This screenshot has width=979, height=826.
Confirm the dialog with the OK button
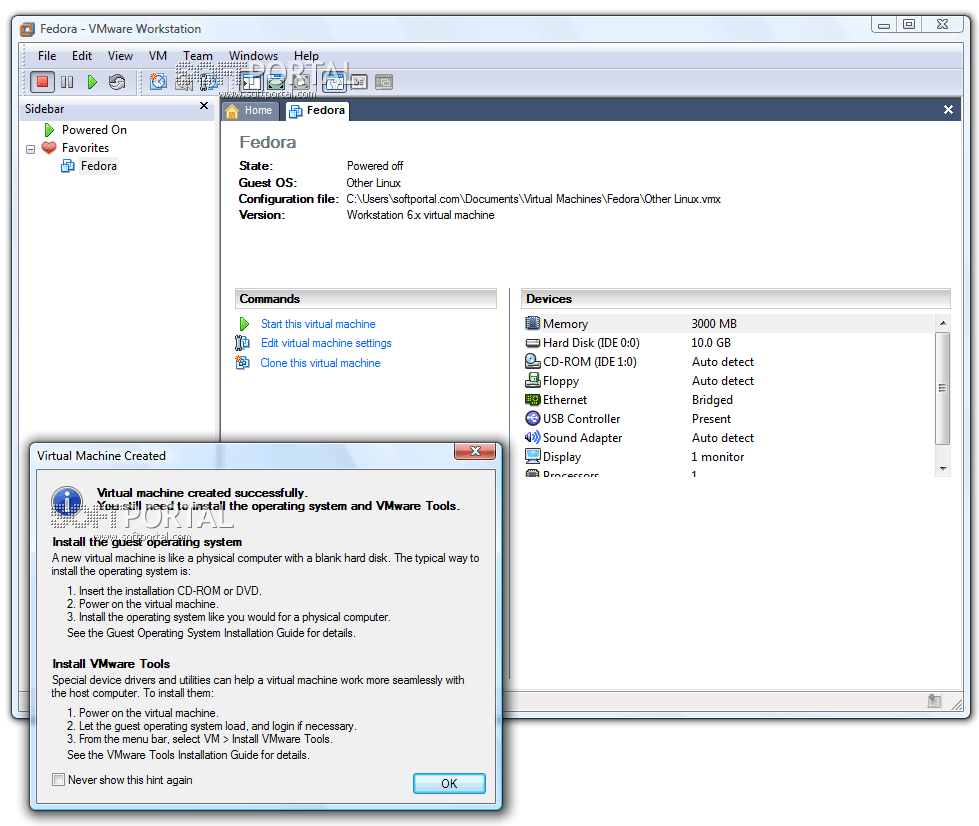point(449,784)
